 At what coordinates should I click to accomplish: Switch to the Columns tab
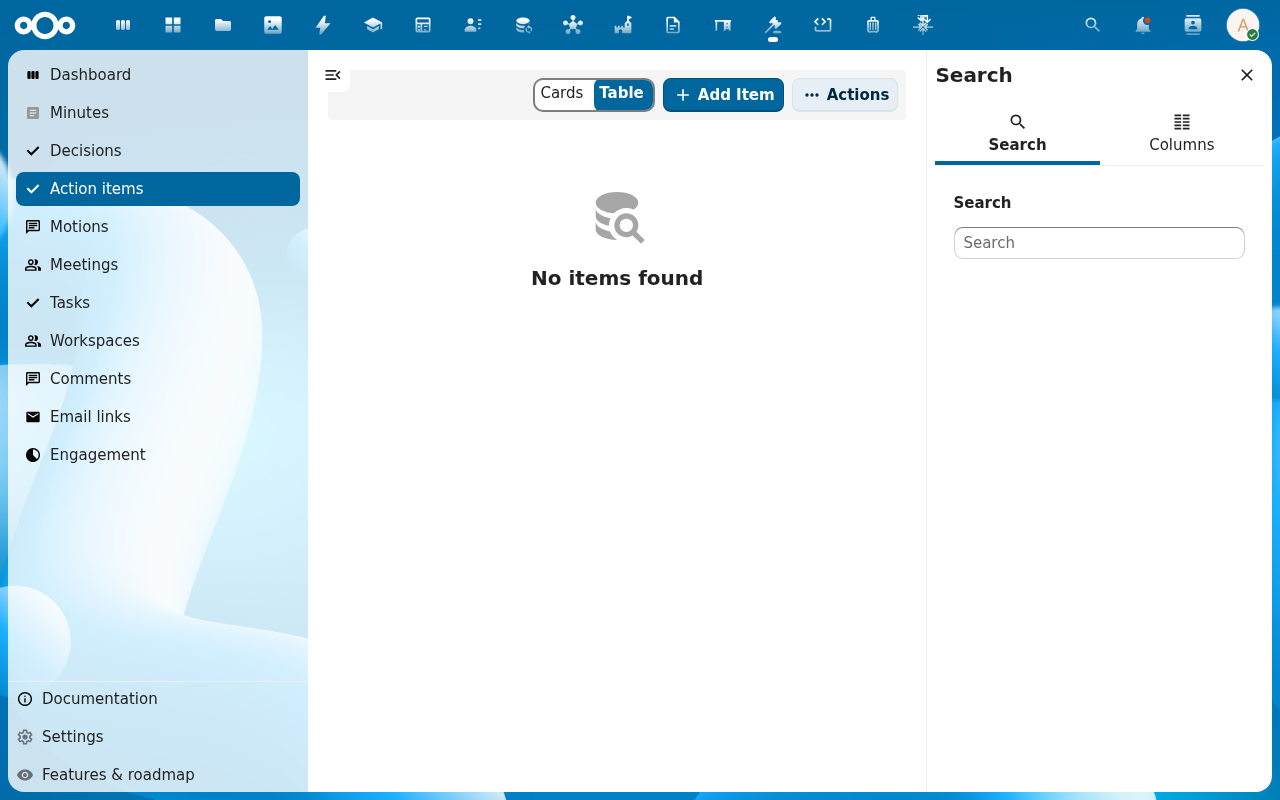(1182, 134)
